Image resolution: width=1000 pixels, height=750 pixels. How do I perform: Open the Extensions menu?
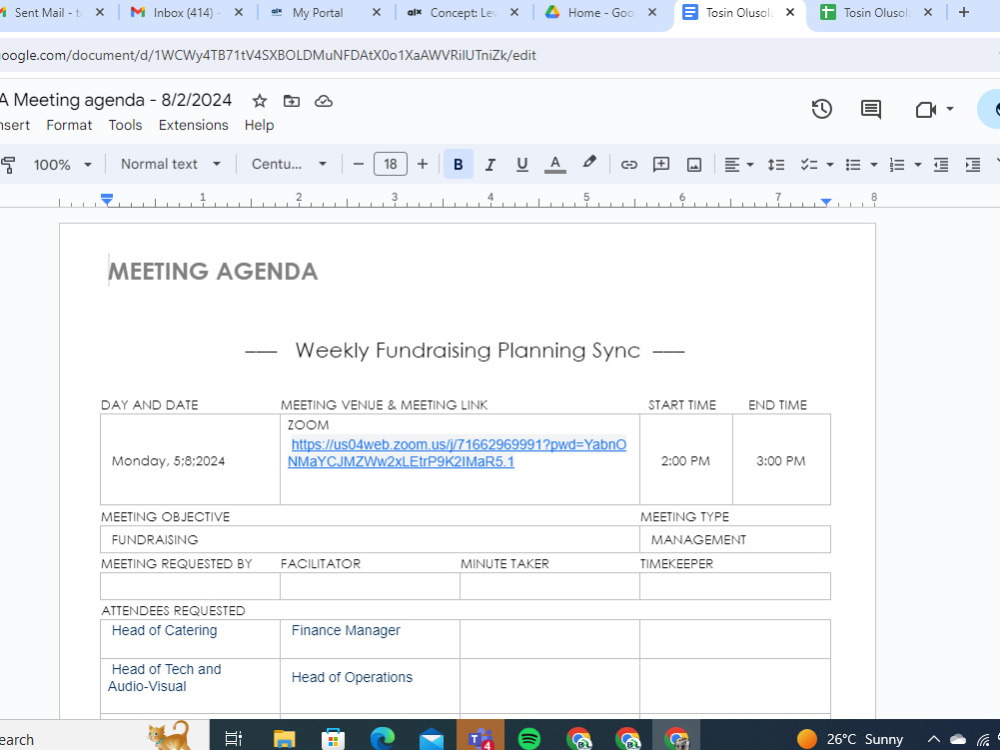pos(193,125)
